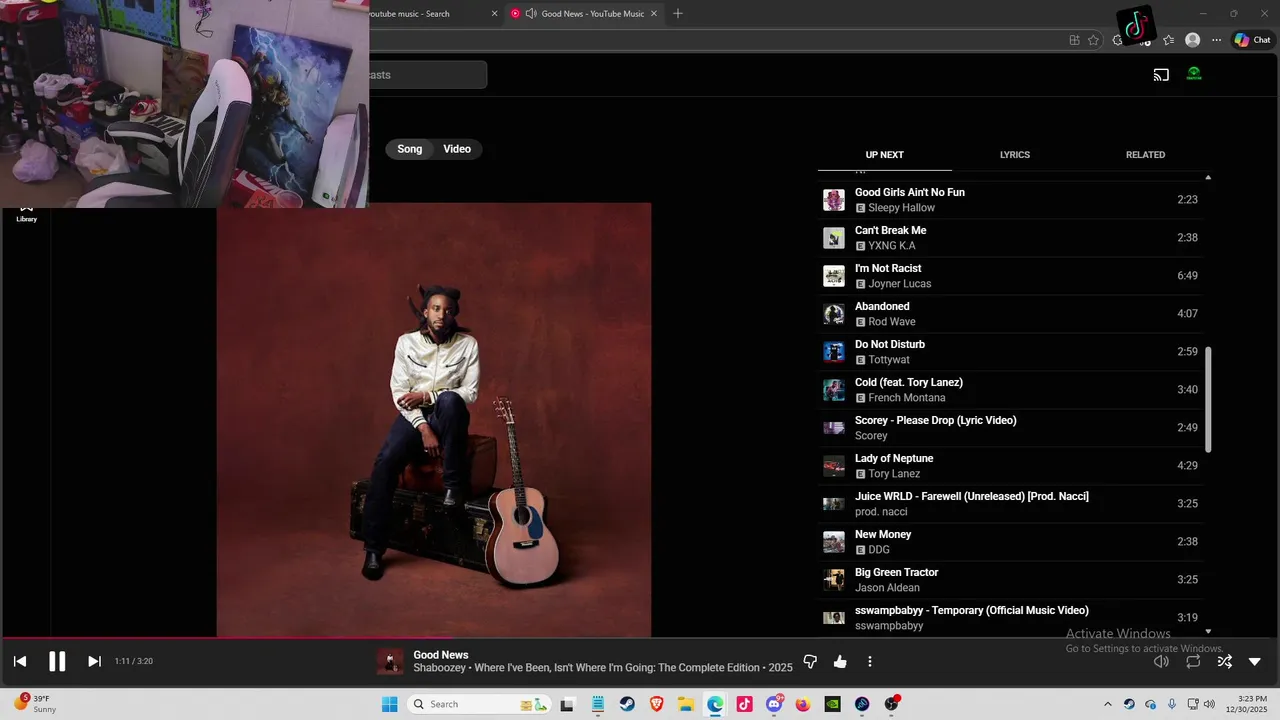Image resolution: width=1280 pixels, height=720 pixels.
Task: Open Firefox from the taskbar
Action: click(803, 704)
